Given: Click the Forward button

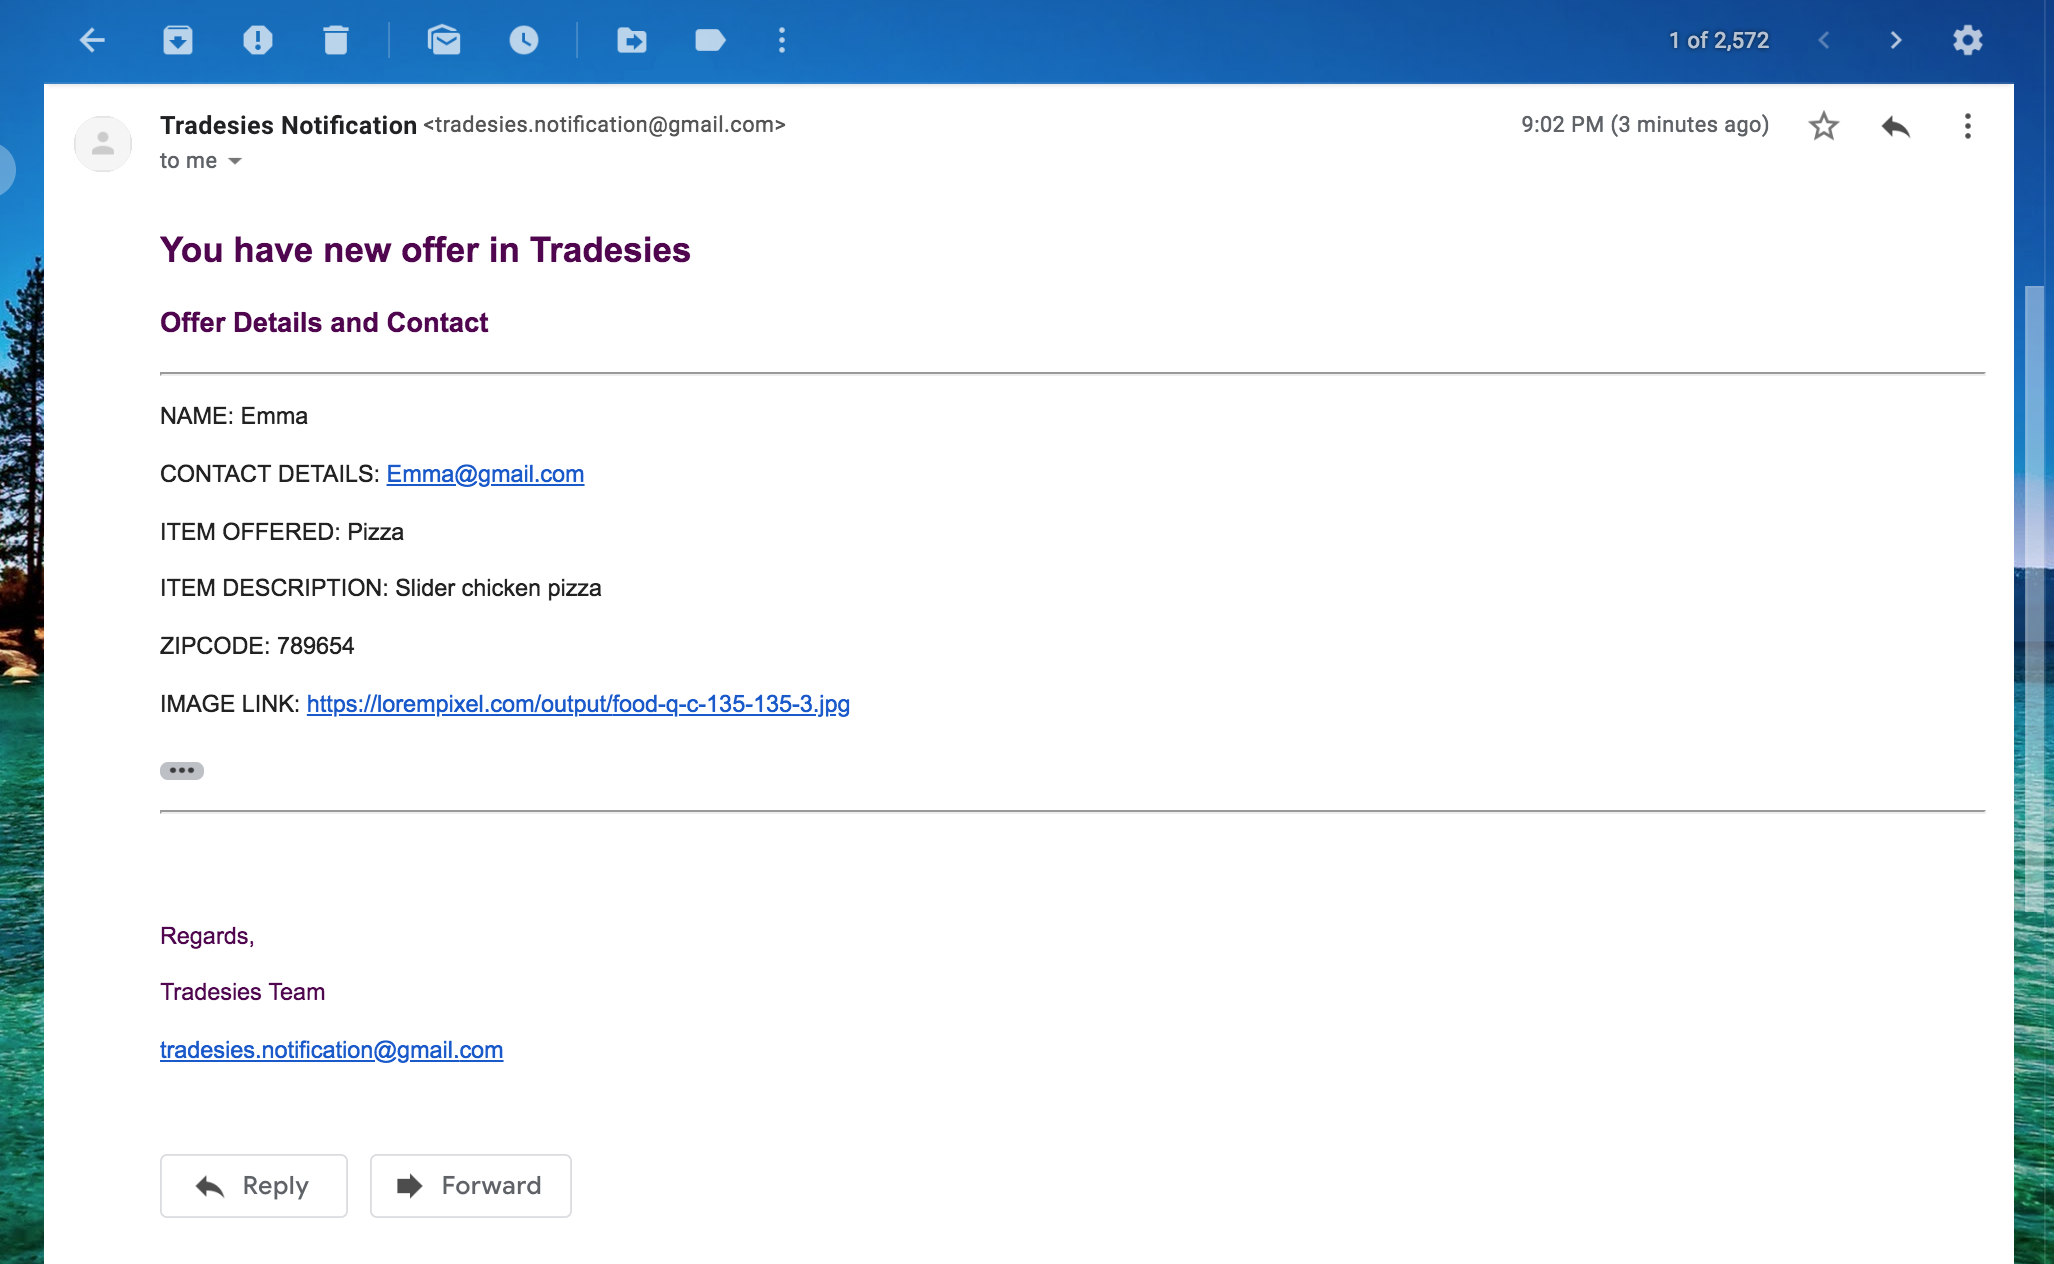Looking at the screenshot, I should (x=470, y=1186).
